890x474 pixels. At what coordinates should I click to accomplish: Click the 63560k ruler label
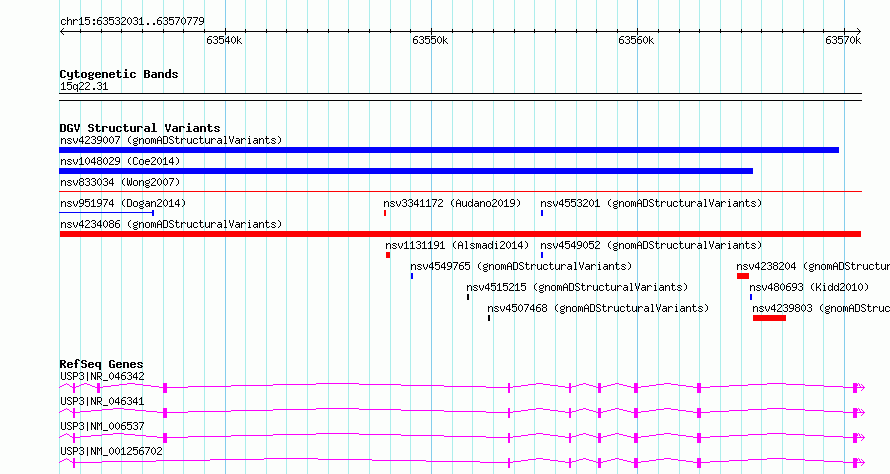[x=636, y=40]
